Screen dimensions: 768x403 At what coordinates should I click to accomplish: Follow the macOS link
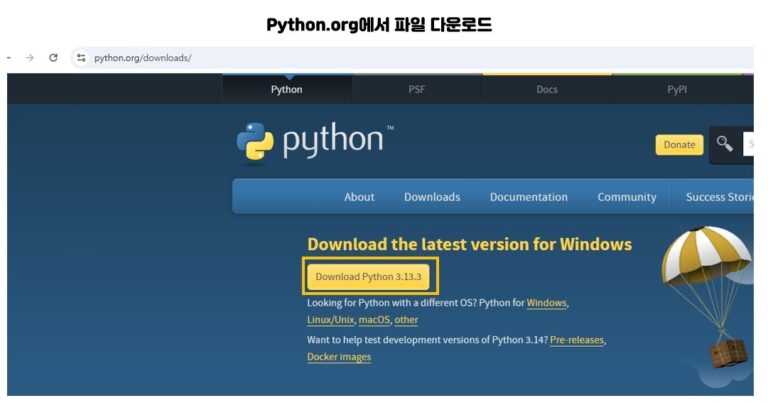pos(374,320)
